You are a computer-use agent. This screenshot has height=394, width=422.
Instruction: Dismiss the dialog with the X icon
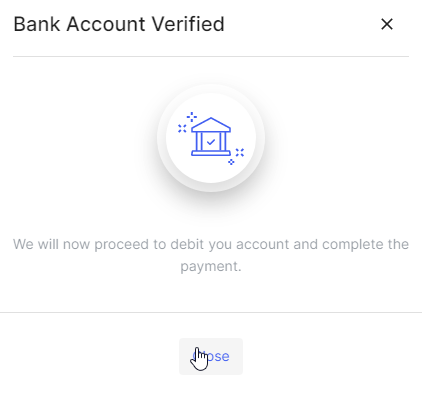[x=387, y=24]
